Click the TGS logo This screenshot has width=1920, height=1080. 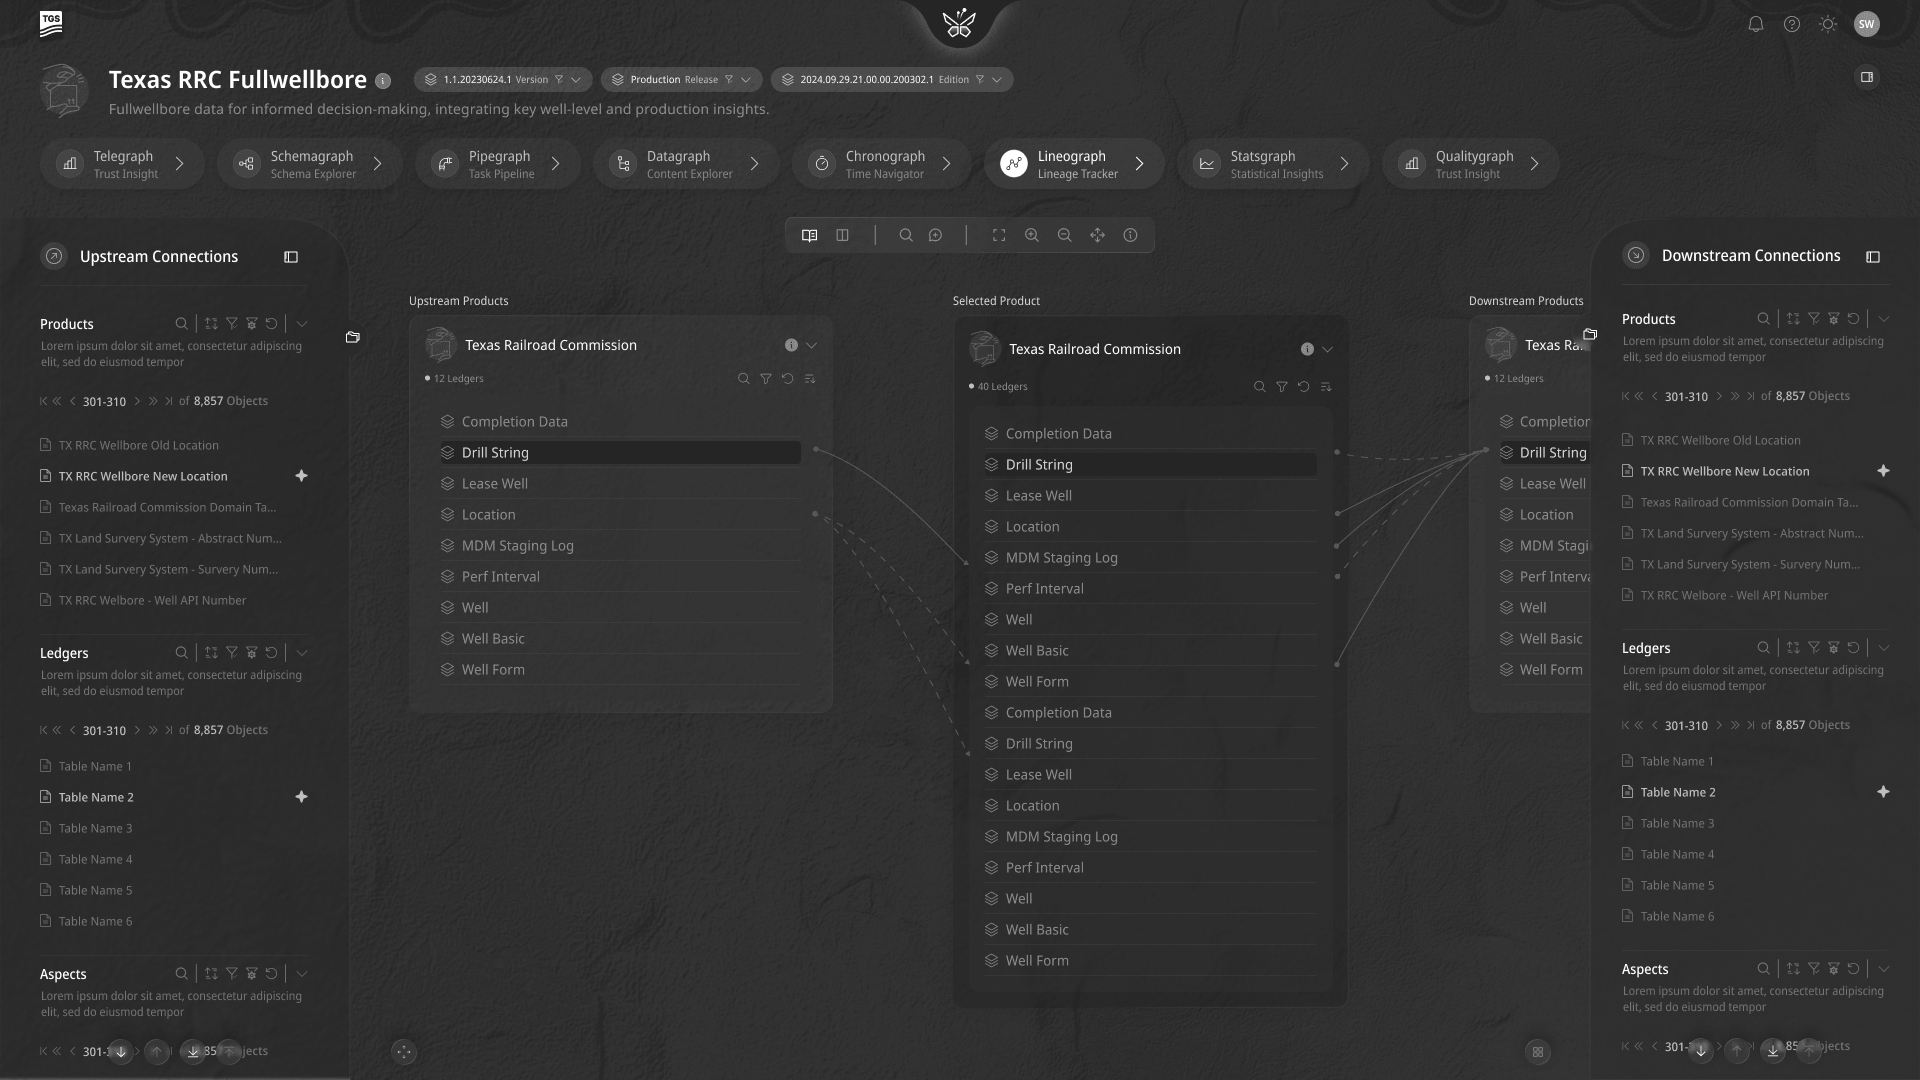pyautogui.click(x=51, y=23)
